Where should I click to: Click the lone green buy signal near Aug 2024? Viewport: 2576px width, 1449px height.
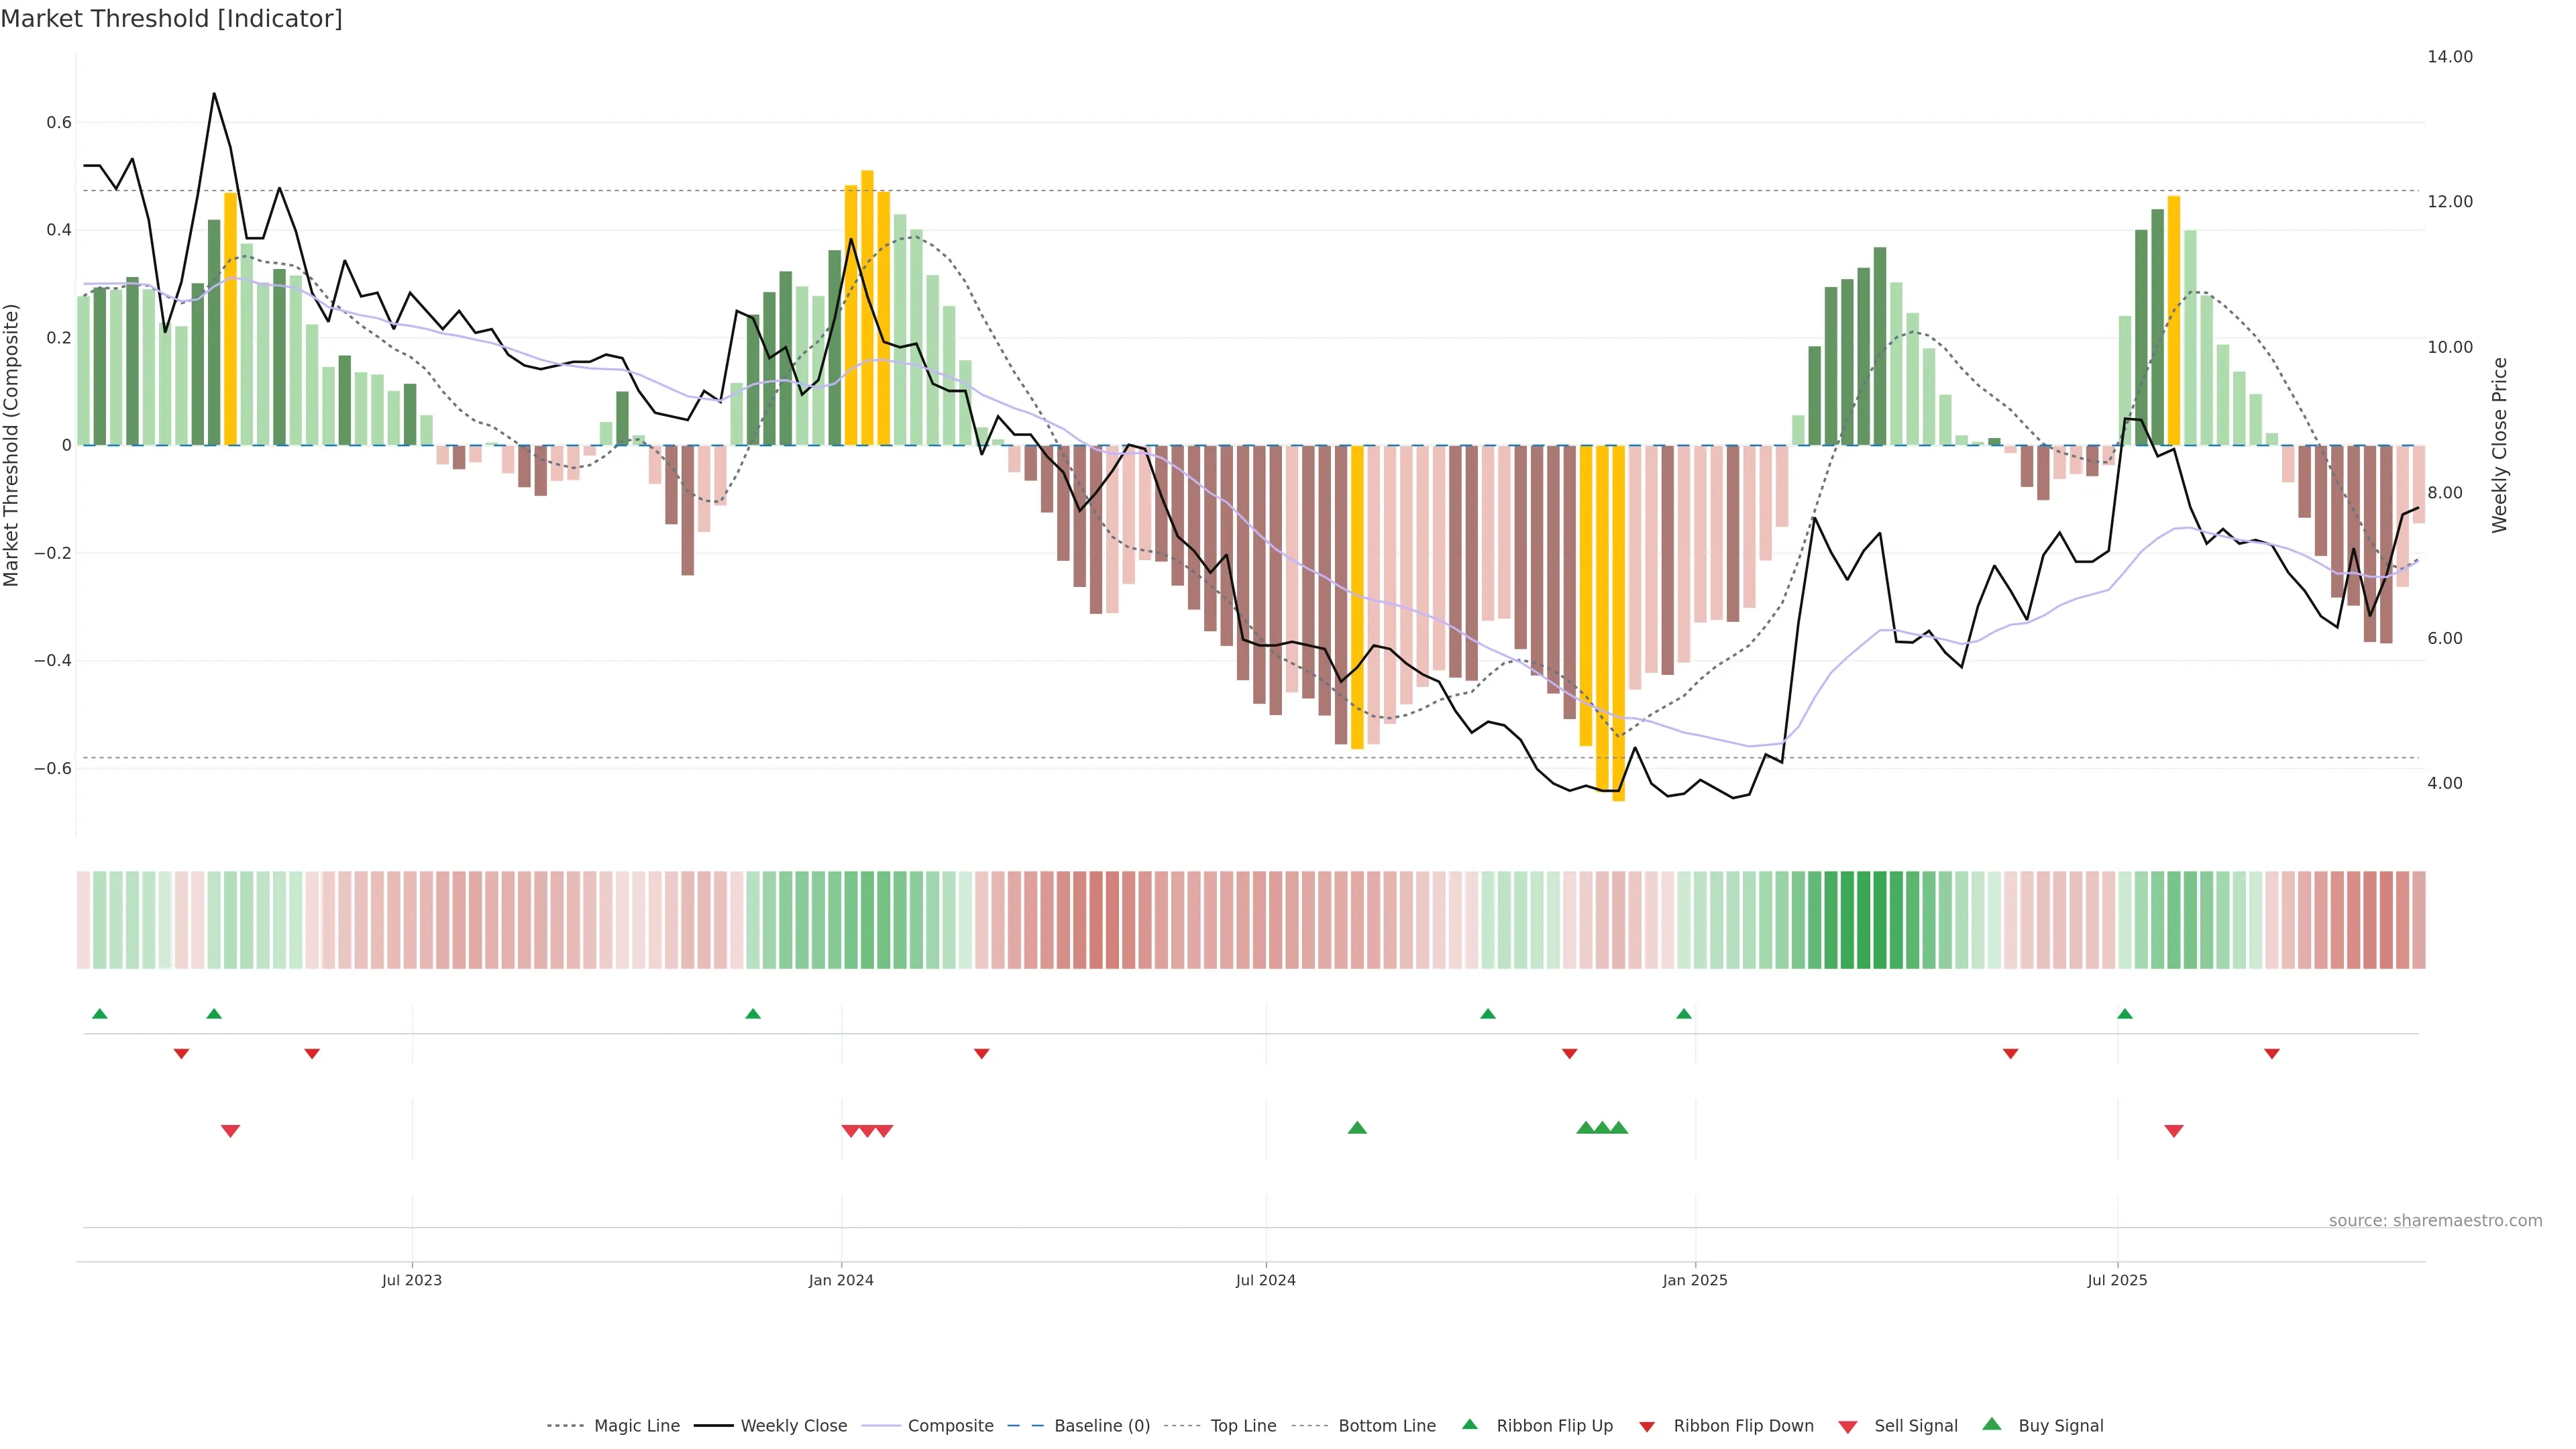[1357, 1128]
